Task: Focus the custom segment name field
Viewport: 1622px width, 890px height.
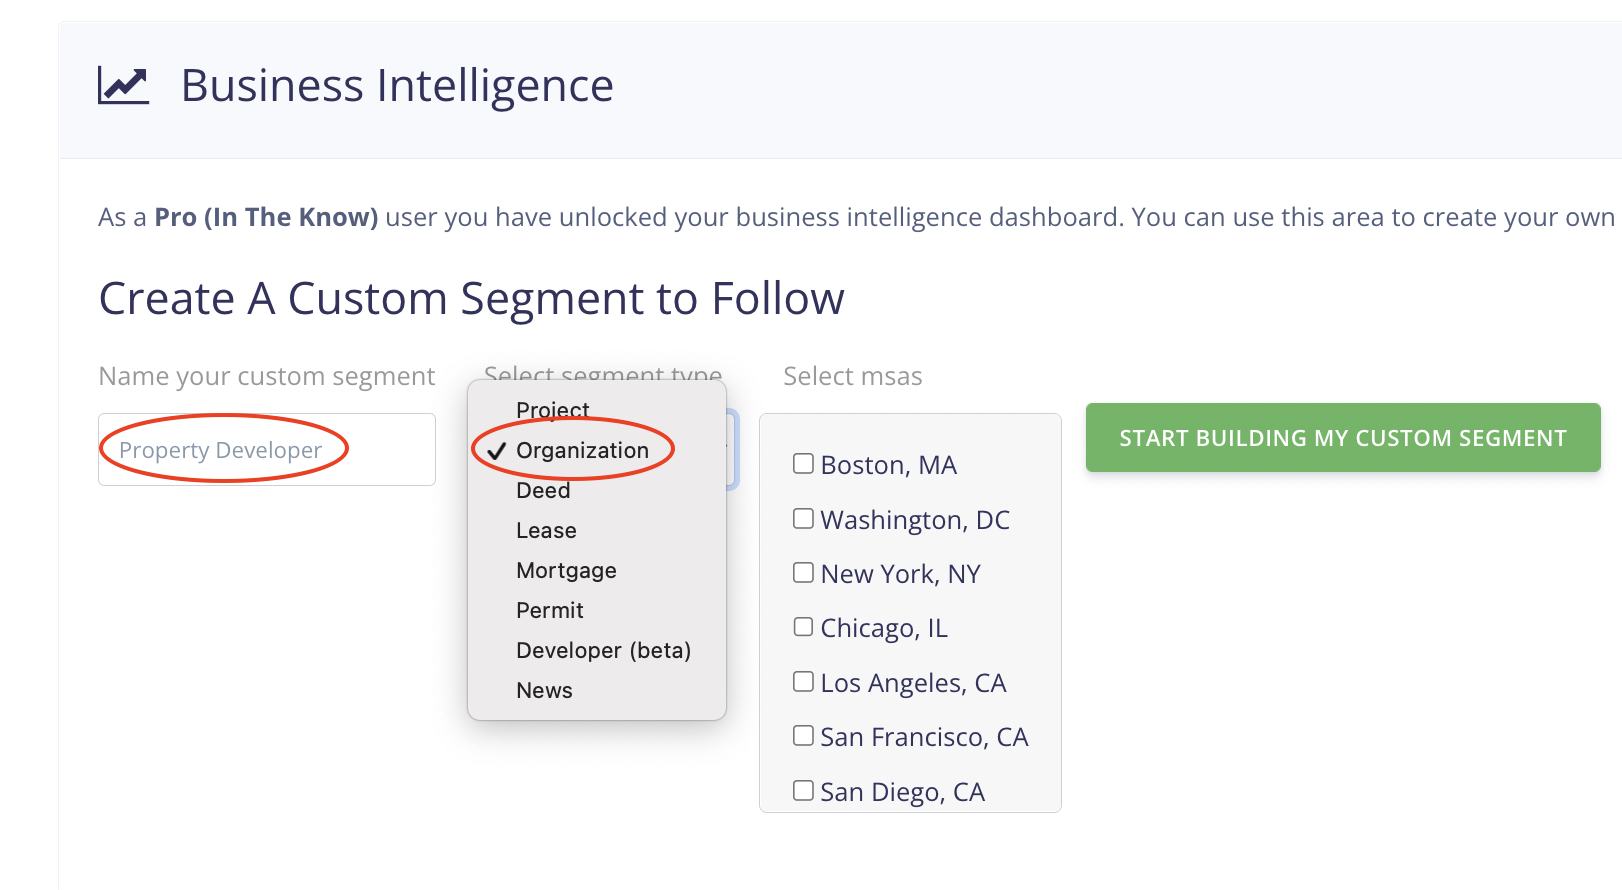Action: (x=267, y=450)
